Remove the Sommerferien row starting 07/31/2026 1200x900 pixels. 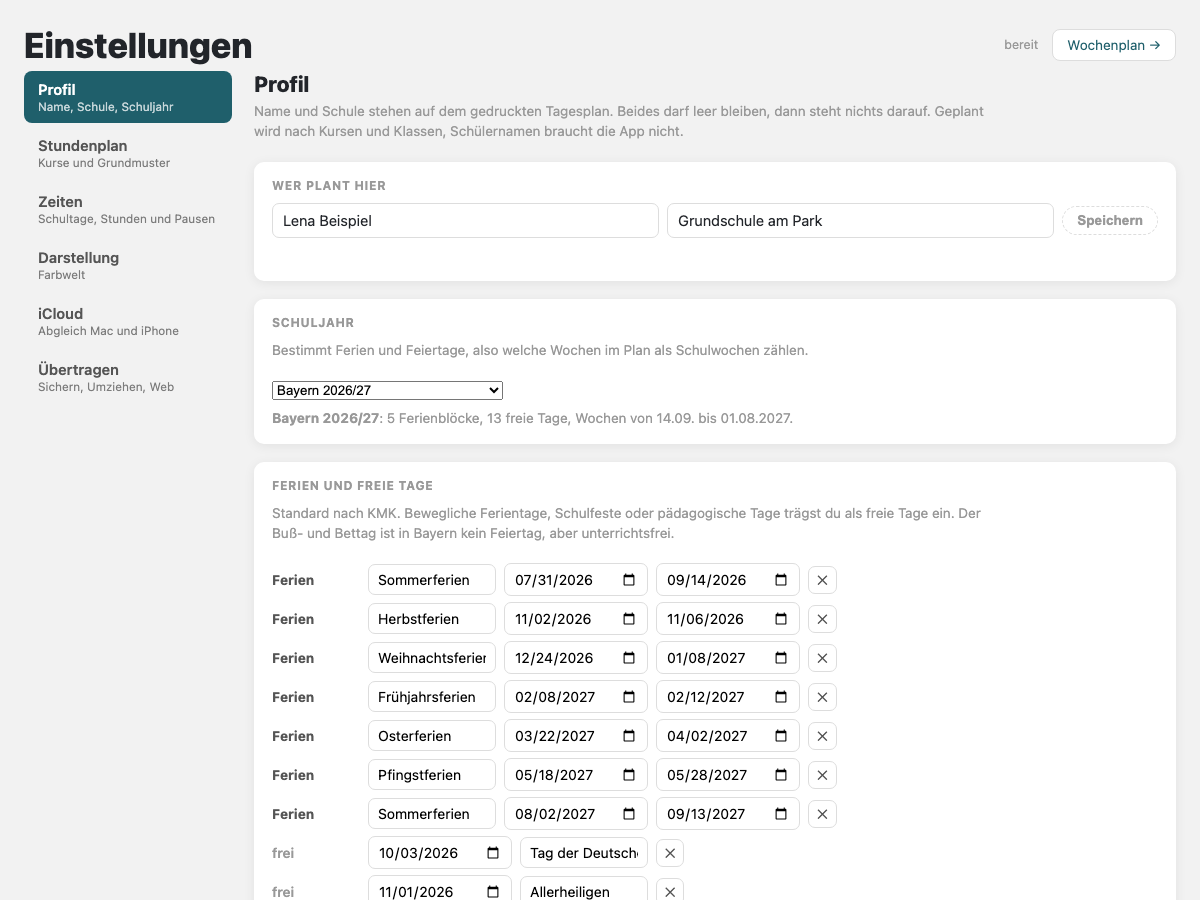tap(822, 580)
